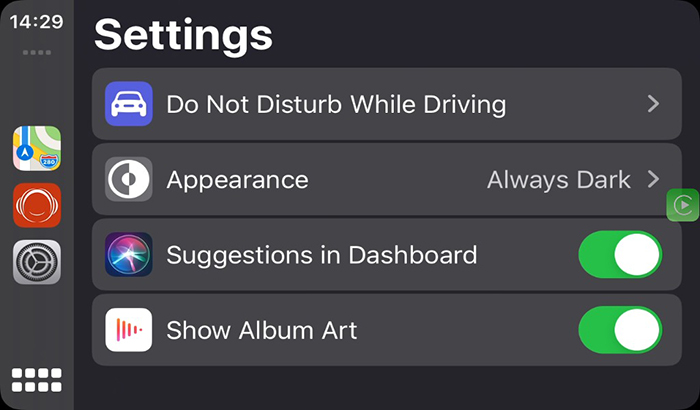Image resolution: width=700 pixels, height=410 pixels.
Task: Tap the Album Art waveform icon
Action: (129, 330)
